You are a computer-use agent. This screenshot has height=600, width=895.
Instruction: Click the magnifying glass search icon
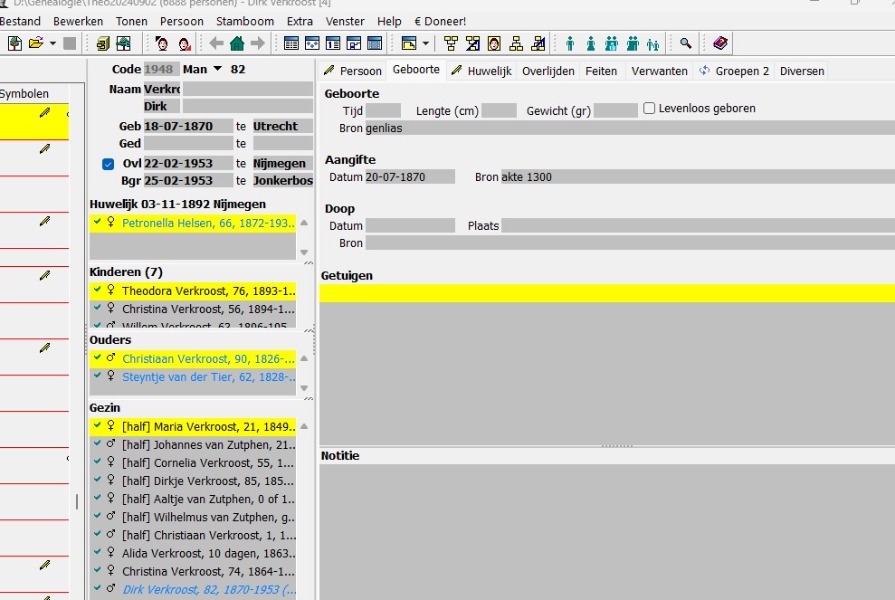[x=685, y=43]
